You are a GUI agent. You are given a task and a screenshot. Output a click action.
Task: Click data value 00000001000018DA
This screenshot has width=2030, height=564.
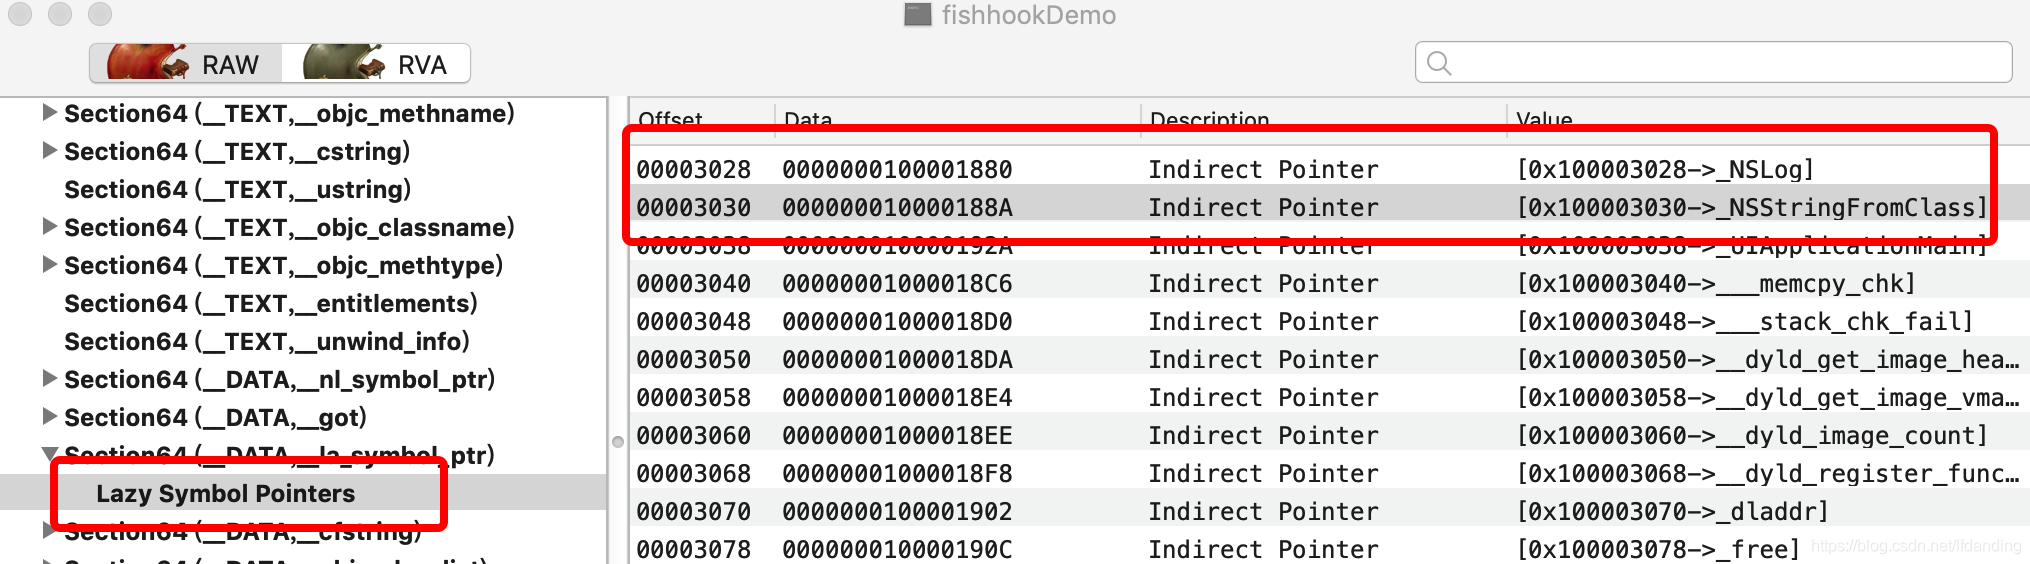coord(897,359)
